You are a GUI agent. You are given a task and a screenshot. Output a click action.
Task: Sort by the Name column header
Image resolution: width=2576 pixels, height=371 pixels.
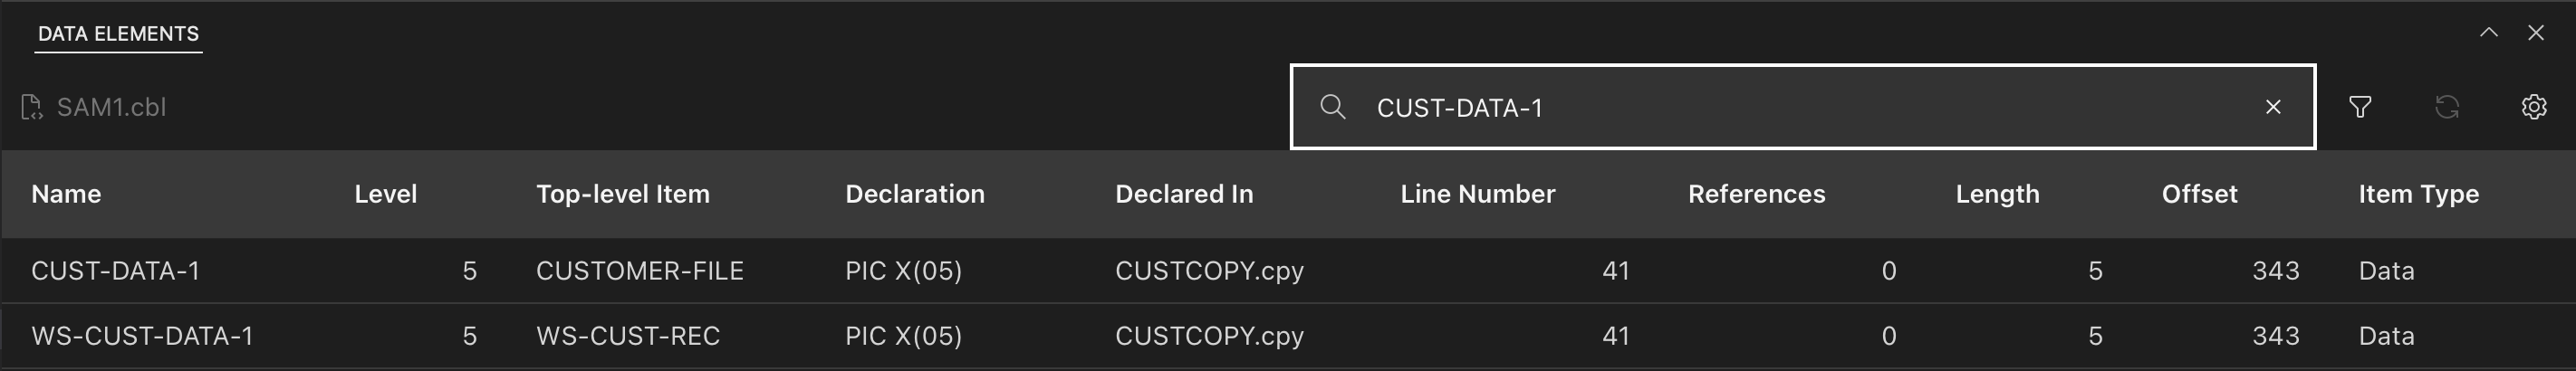(66, 194)
